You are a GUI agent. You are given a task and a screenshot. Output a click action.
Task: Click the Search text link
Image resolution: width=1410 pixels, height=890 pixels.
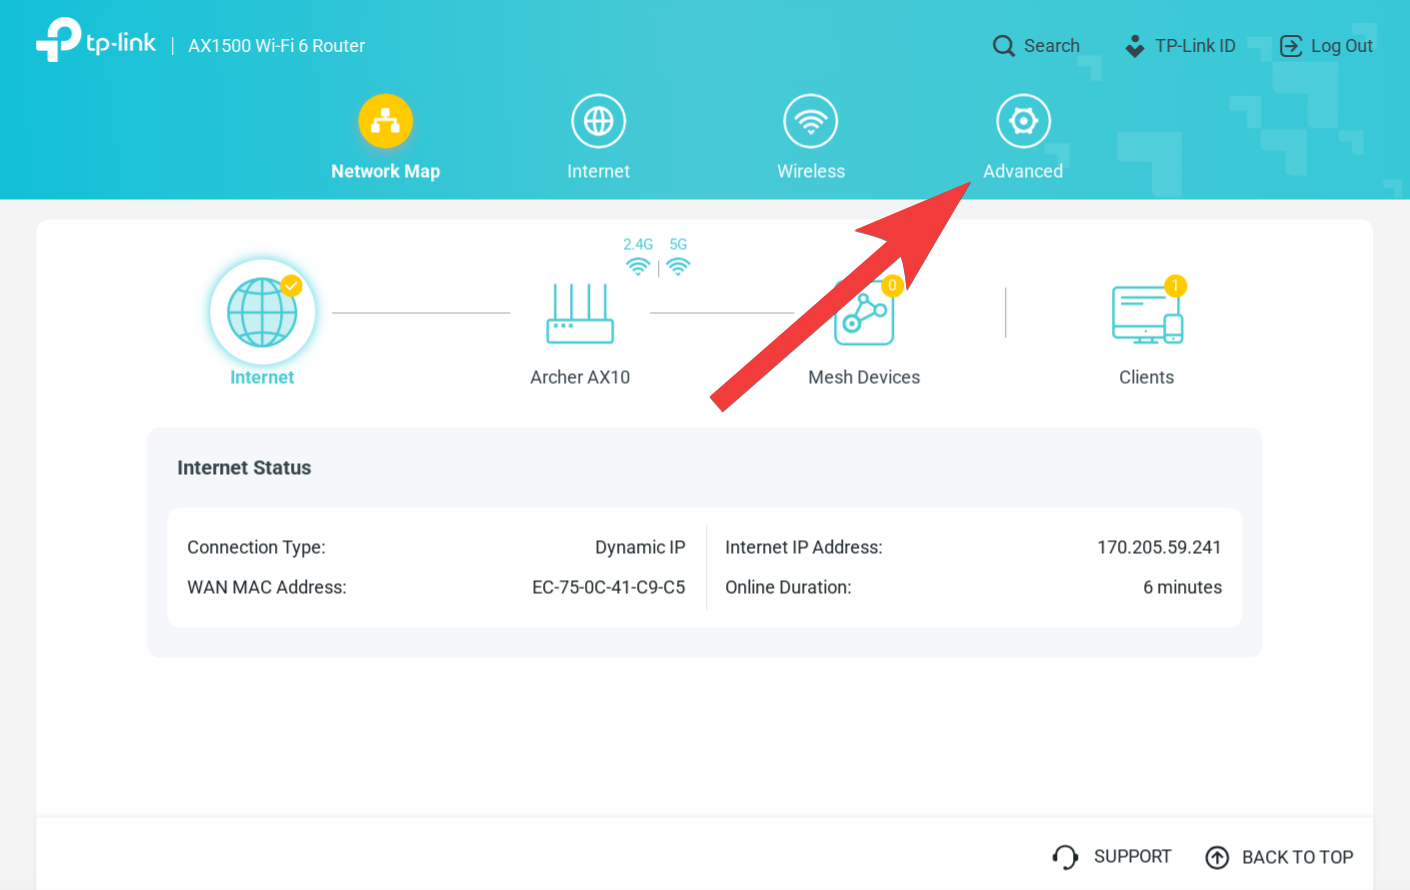[x=1052, y=46]
